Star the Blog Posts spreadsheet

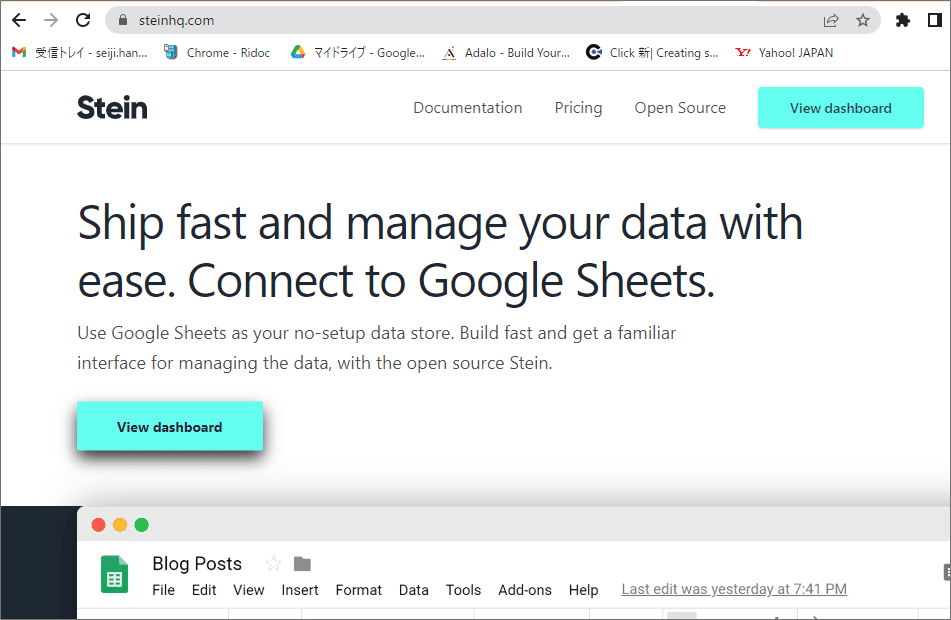(271, 563)
